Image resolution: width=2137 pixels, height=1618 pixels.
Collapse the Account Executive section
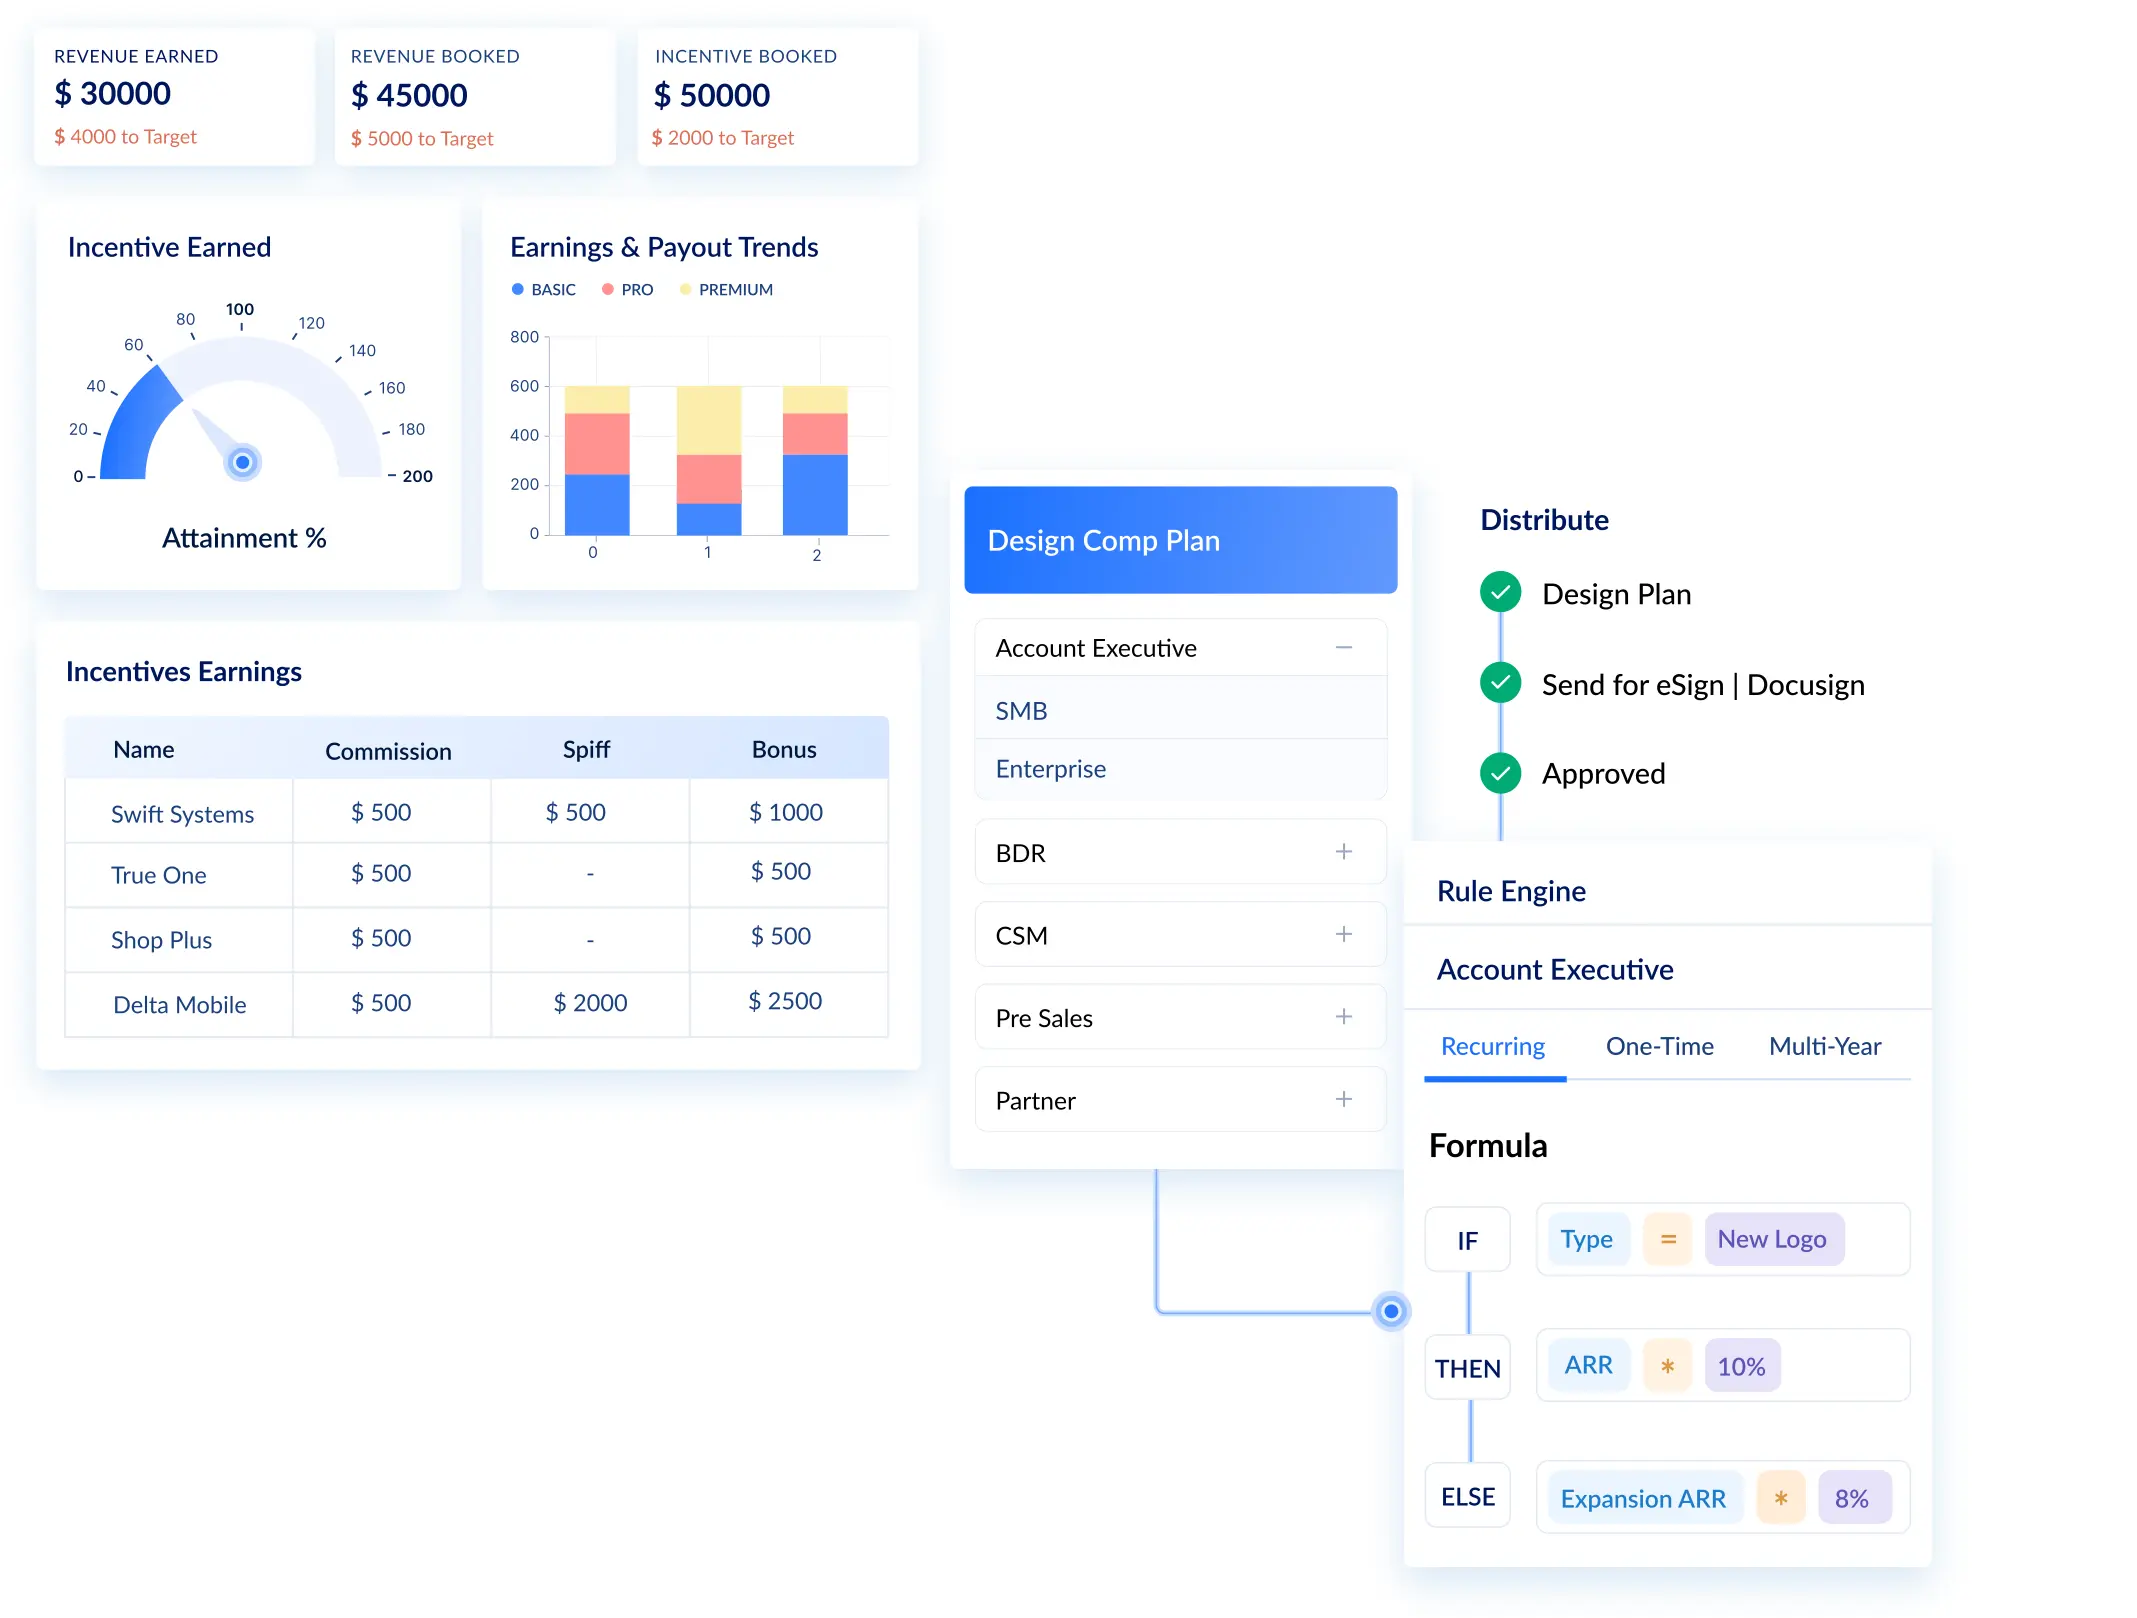[x=1344, y=648]
